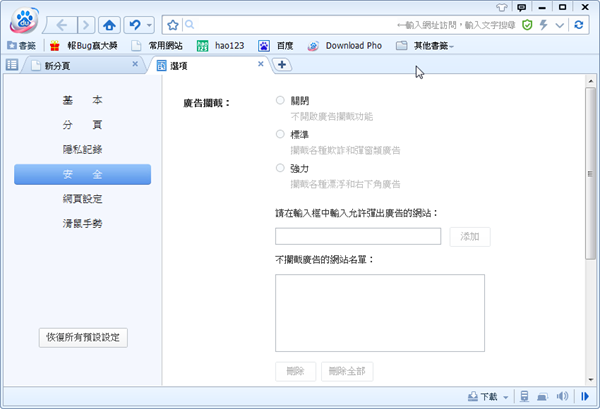Open the 常用網站 bookmark

(157, 46)
